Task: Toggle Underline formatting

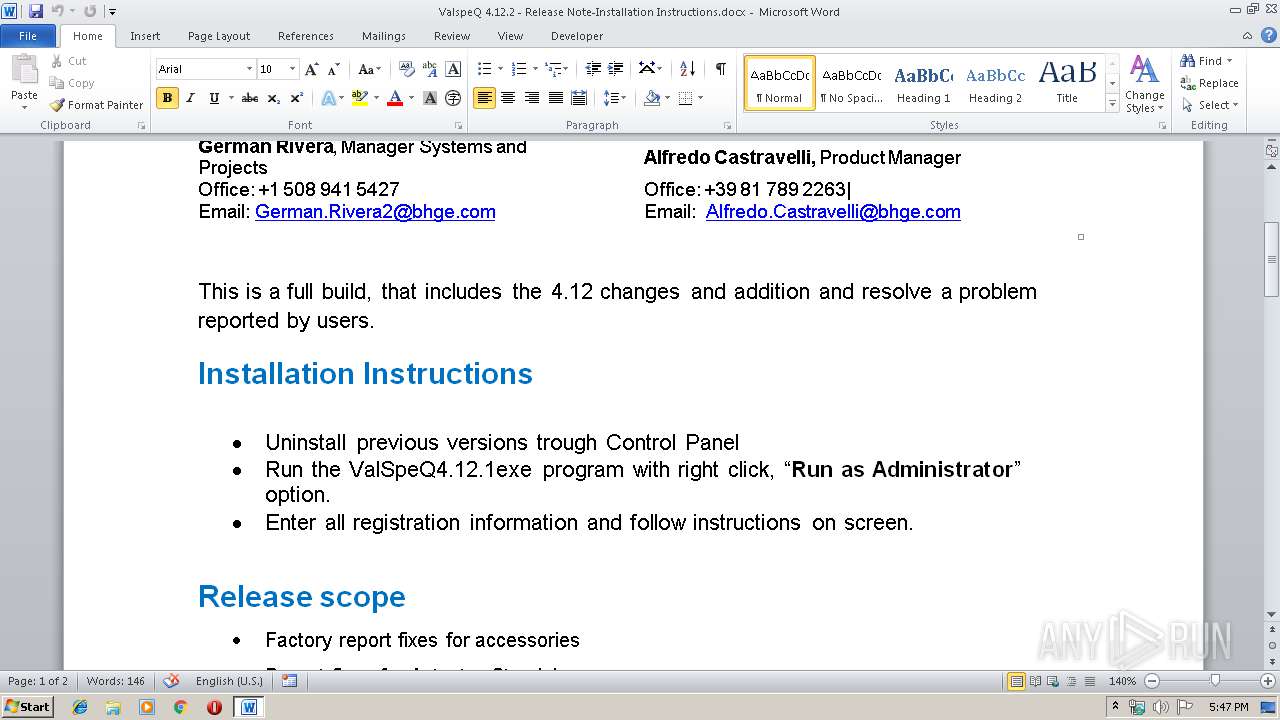Action: 213,98
